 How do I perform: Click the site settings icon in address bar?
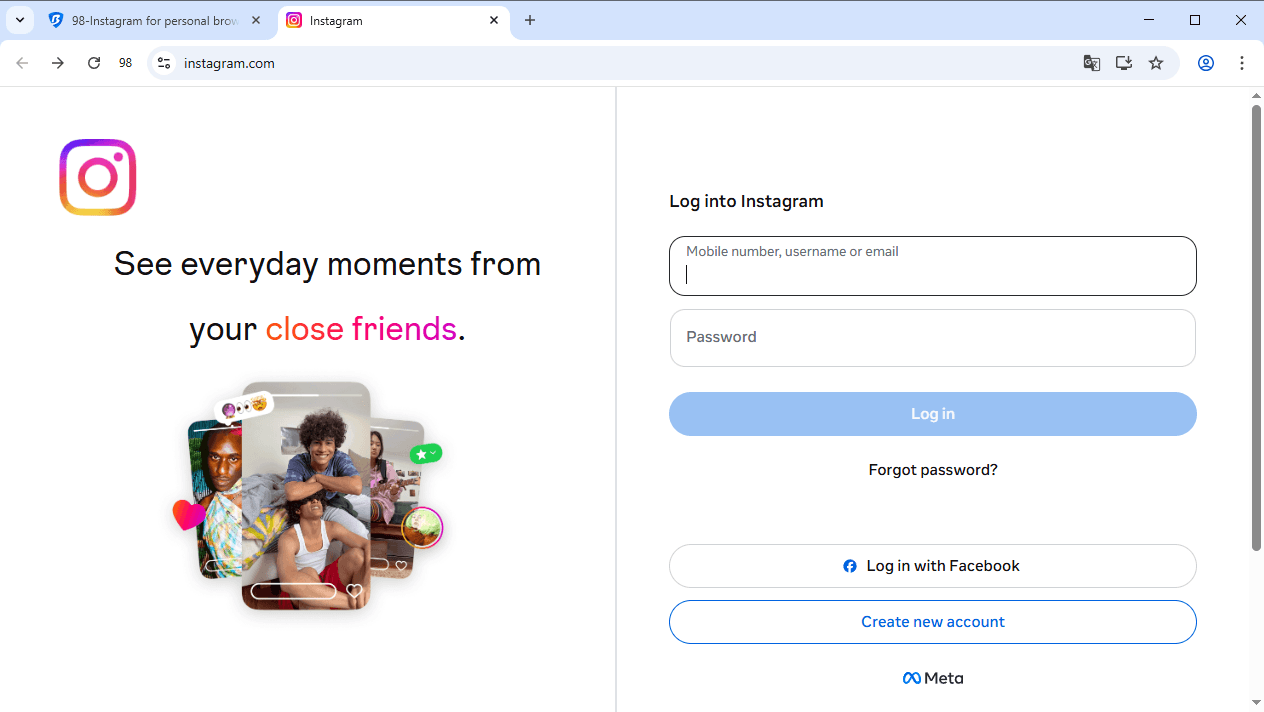[163, 62]
